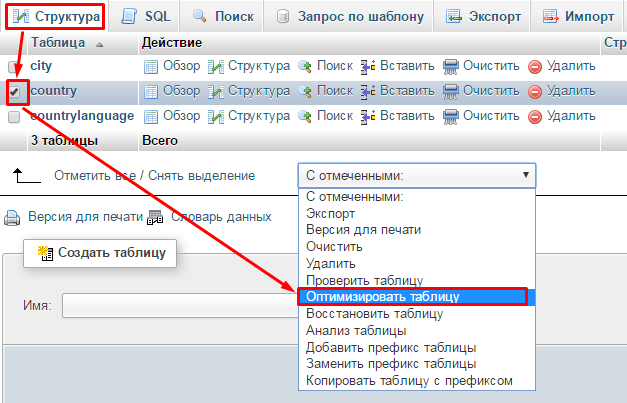Click Очистить icon in countrylanguage row
Screen dimensions: 627x403
click(x=450, y=117)
